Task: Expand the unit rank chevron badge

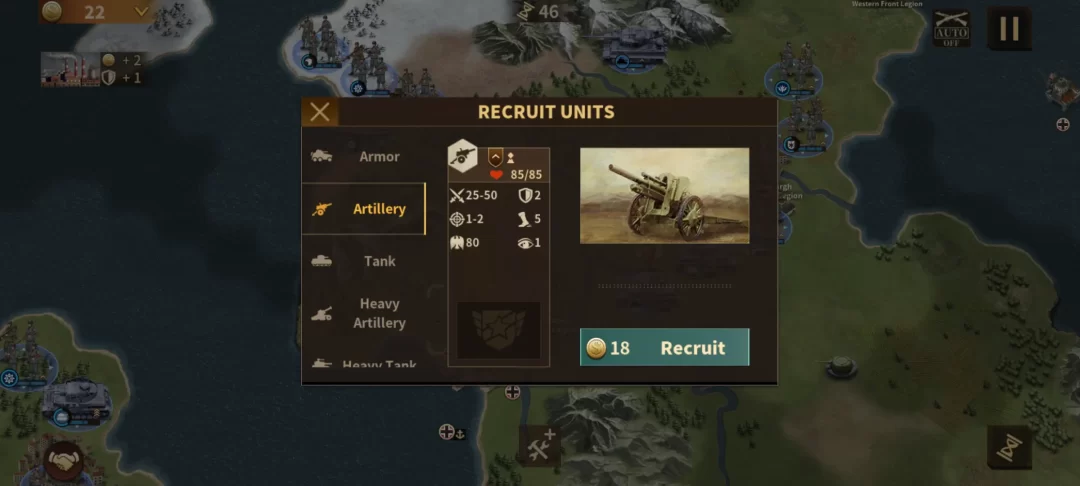Action: [495, 158]
